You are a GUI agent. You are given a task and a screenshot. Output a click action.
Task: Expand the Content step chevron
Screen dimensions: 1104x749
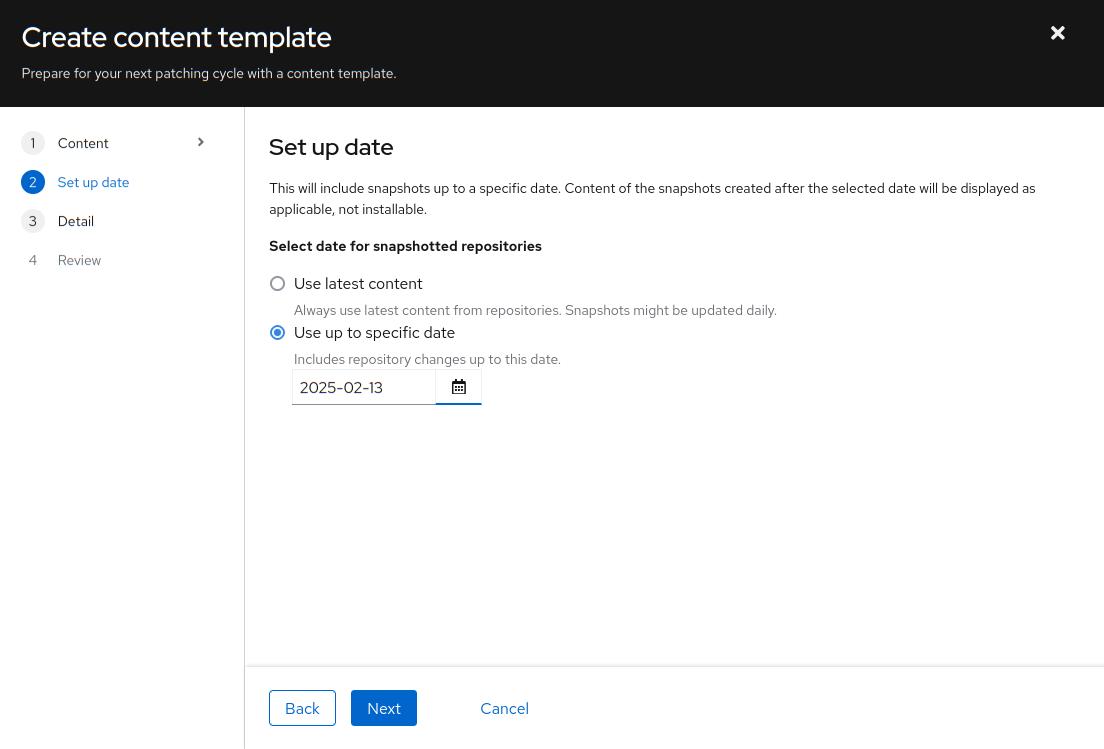click(201, 142)
